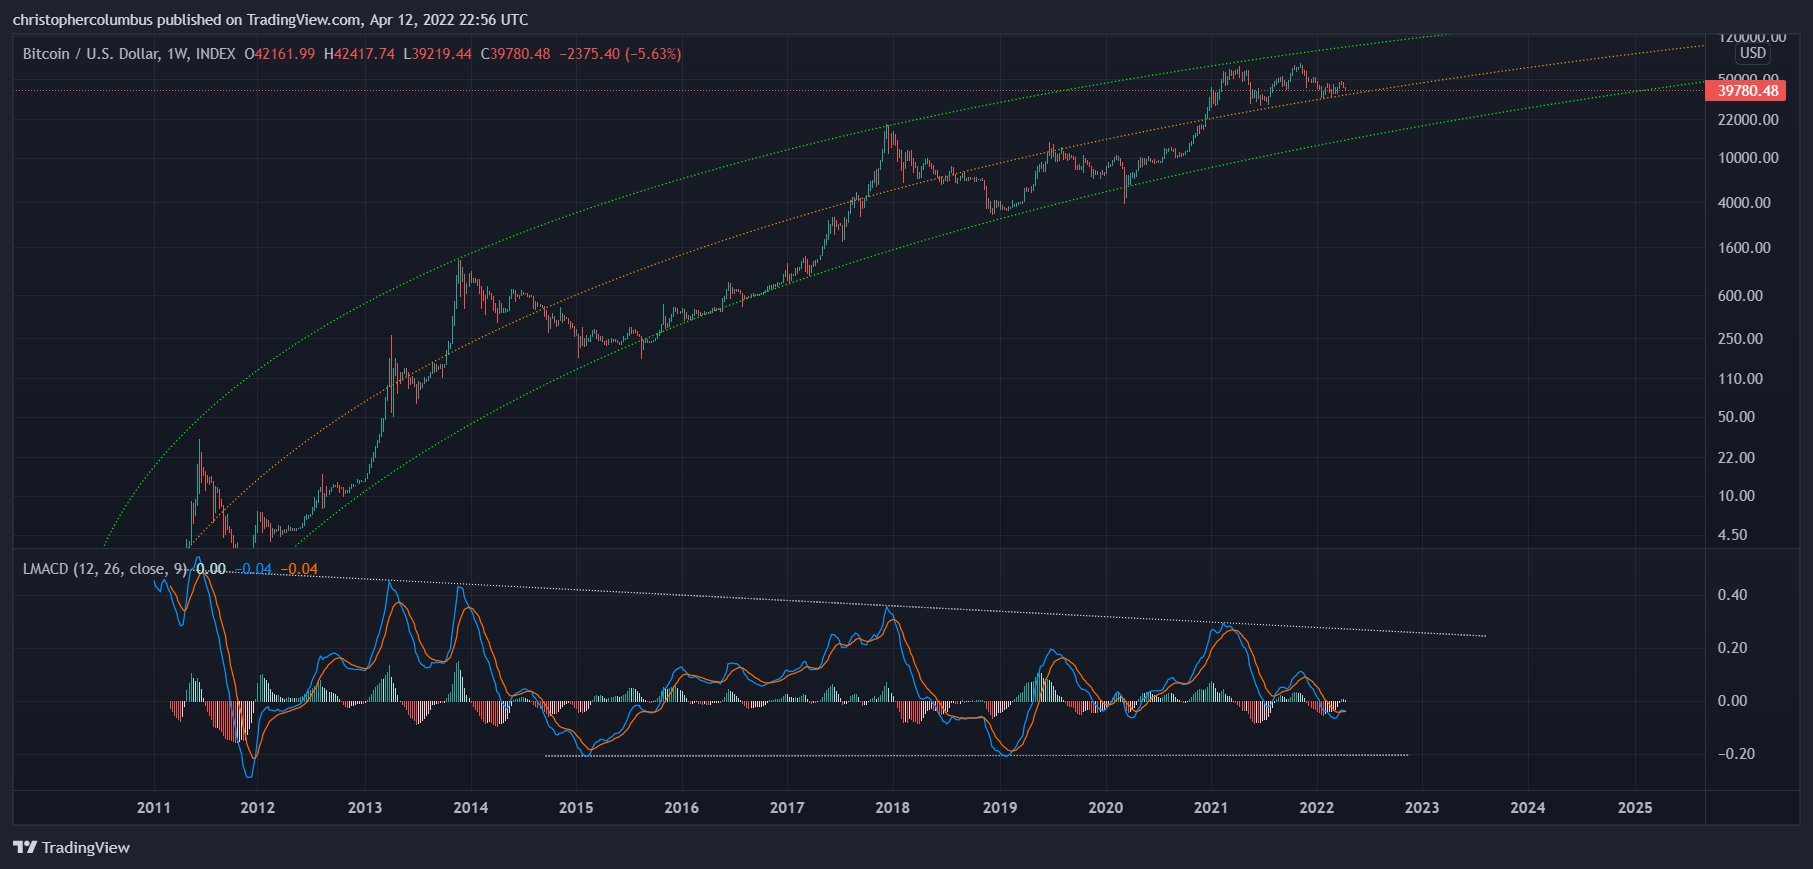Click the 2014 label on time axis
Image resolution: width=1813 pixels, height=869 pixels.
point(470,808)
